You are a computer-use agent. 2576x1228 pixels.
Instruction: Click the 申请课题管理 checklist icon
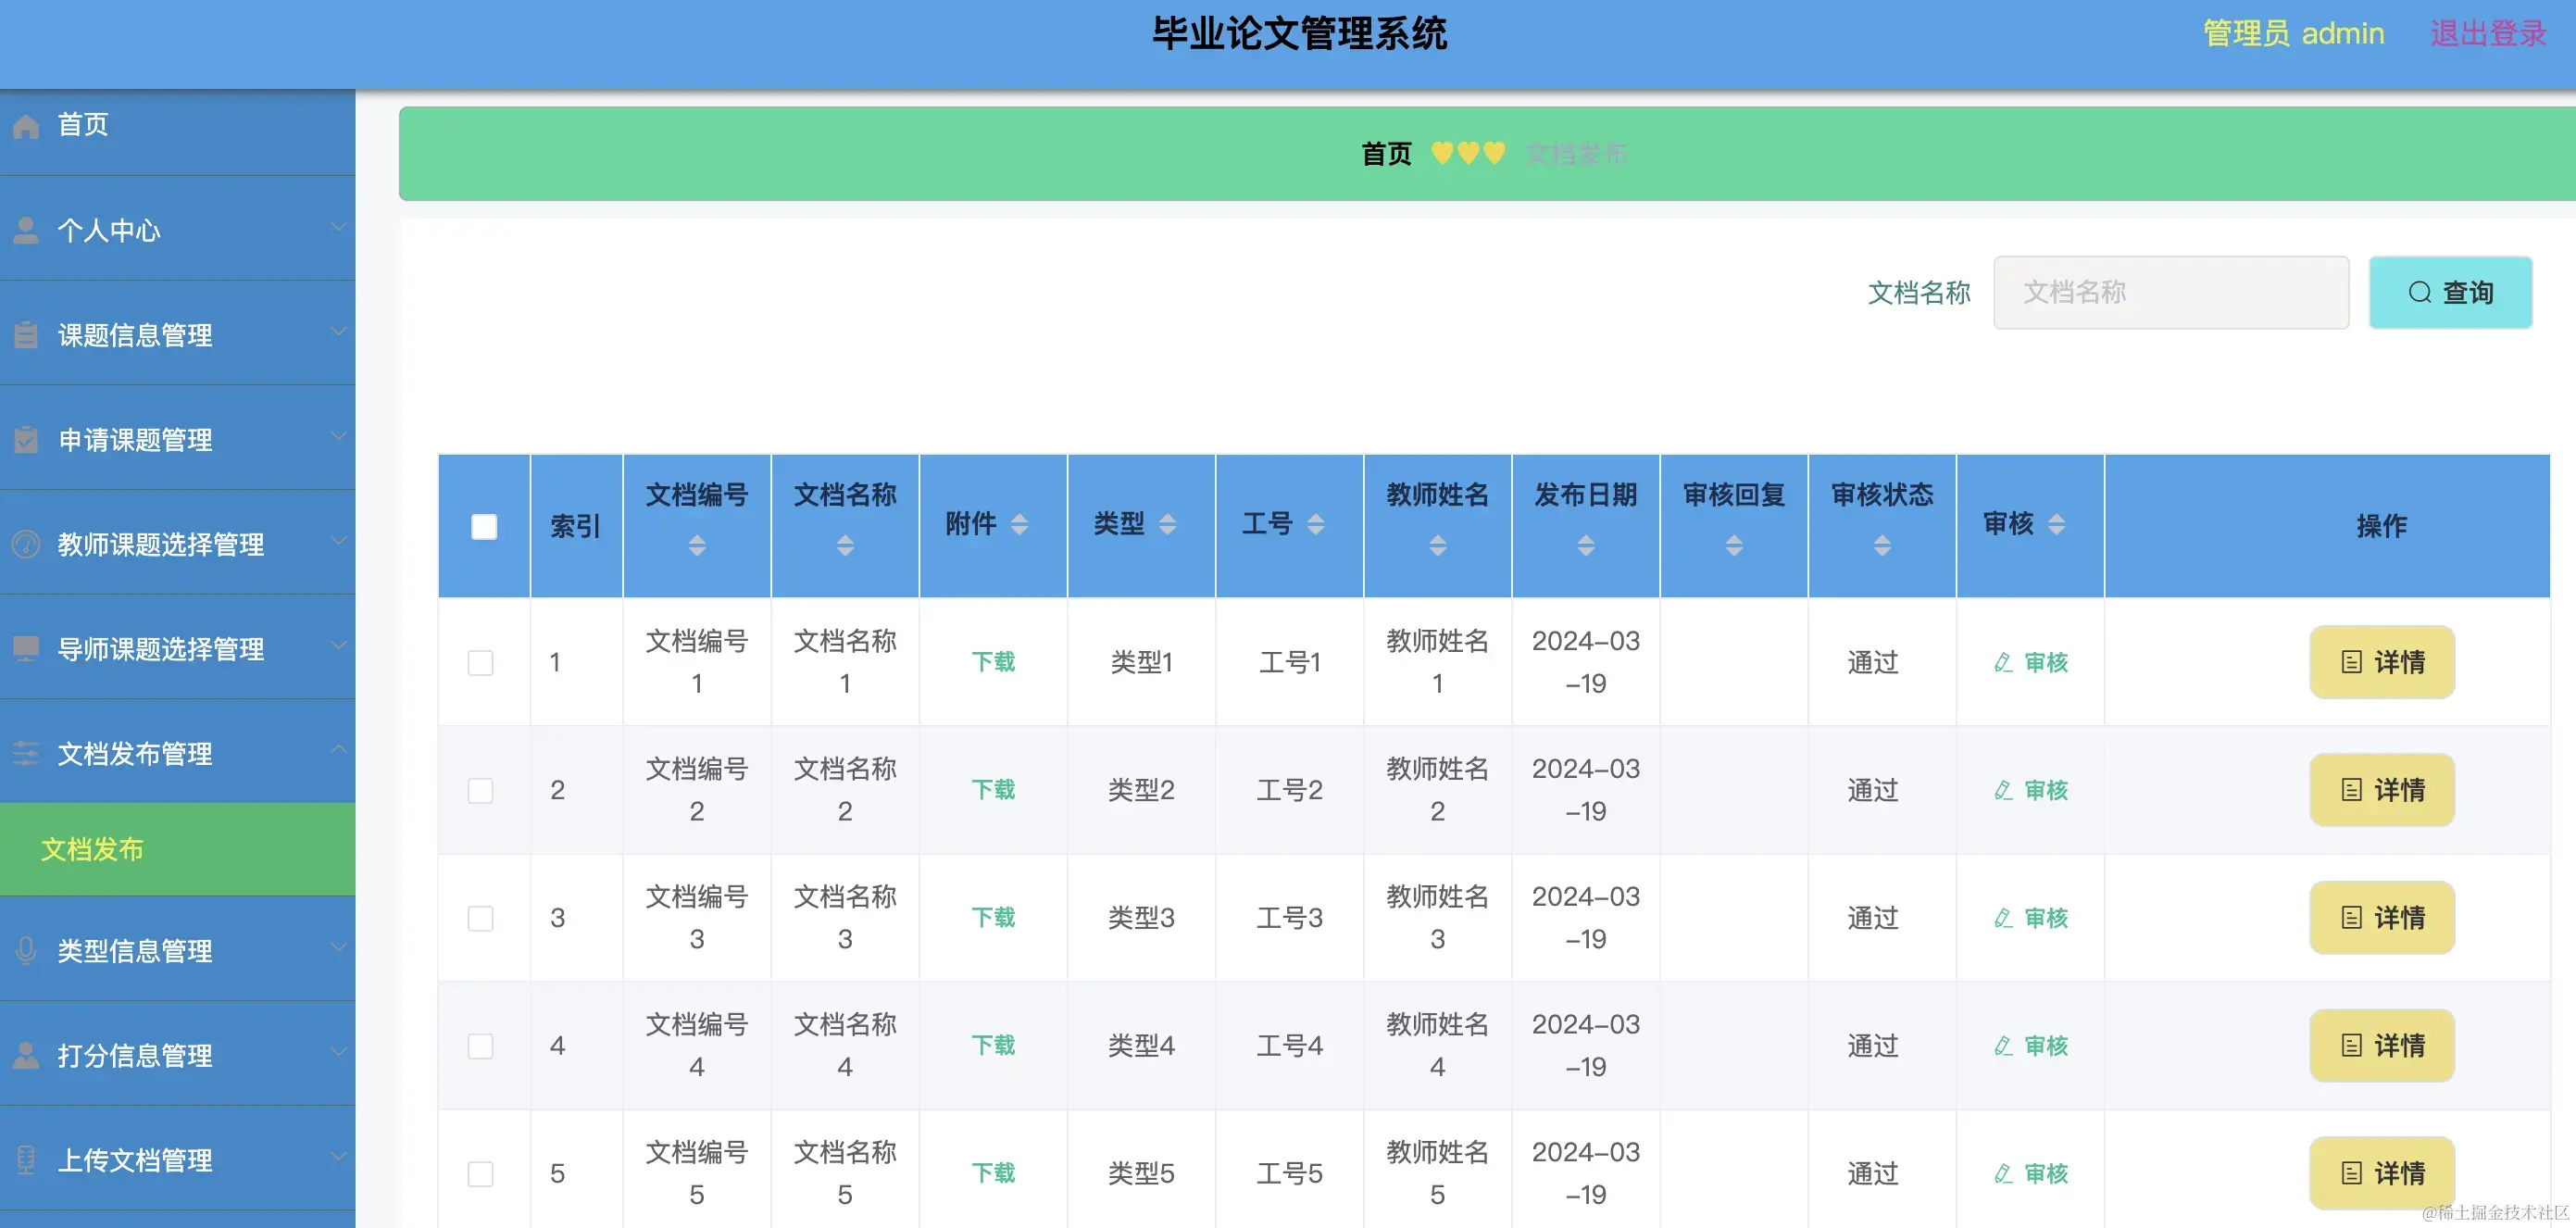[x=25, y=440]
